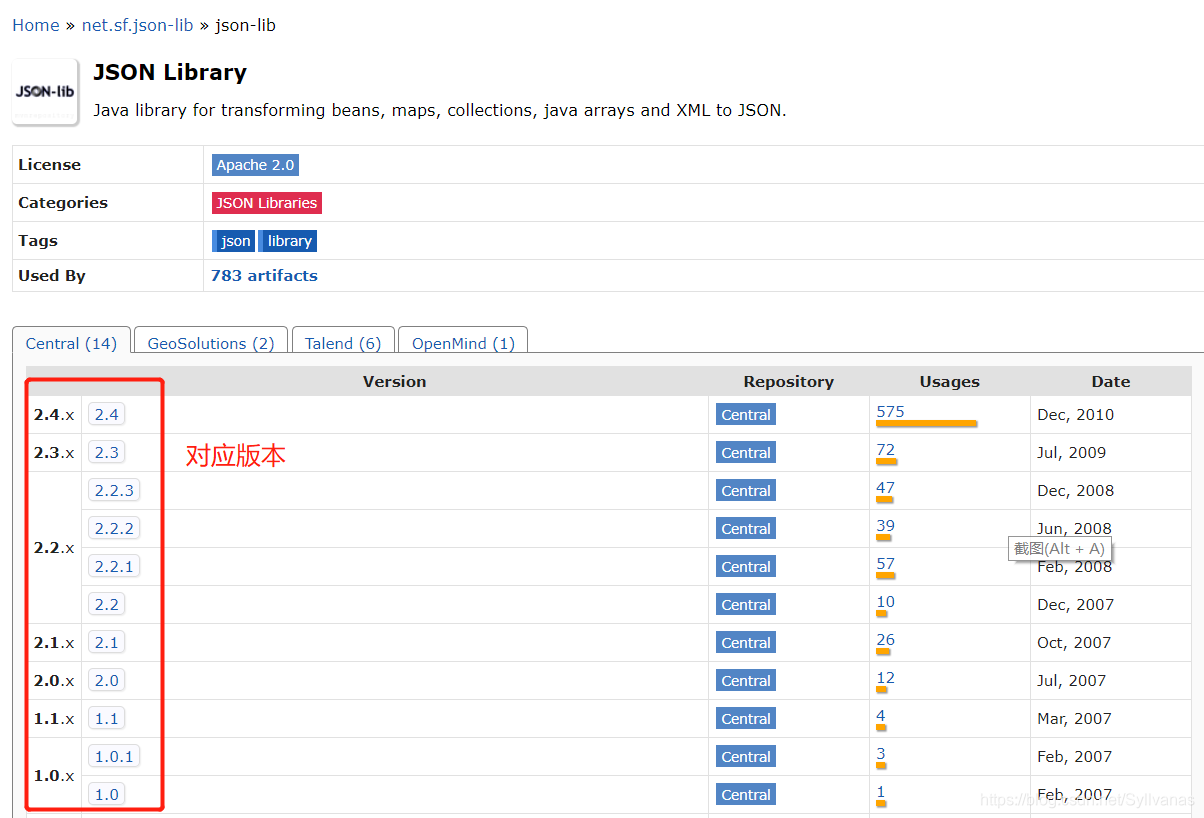Open version 1.0.1
1204x818 pixels.
pos(114,756)
